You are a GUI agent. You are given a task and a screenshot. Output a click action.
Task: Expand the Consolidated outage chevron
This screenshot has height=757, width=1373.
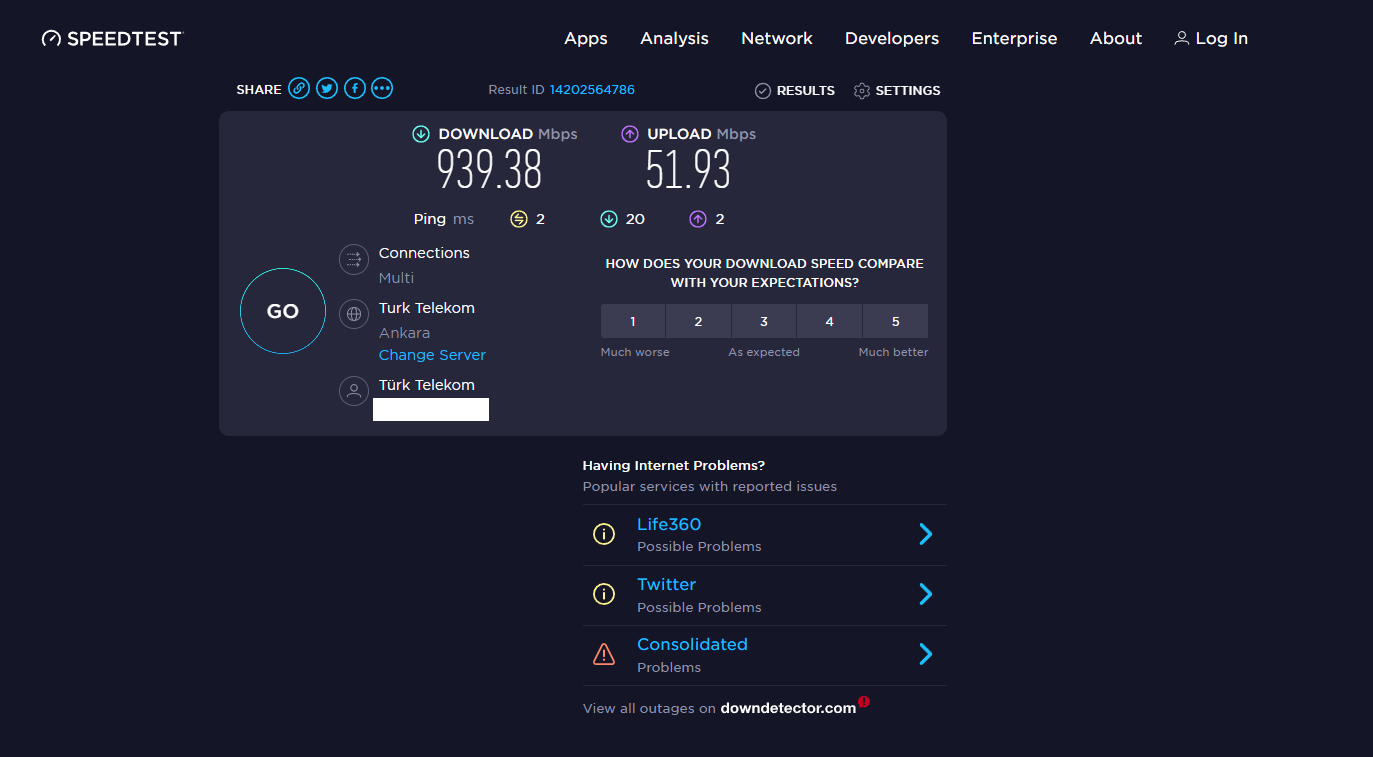click(926, 654)
